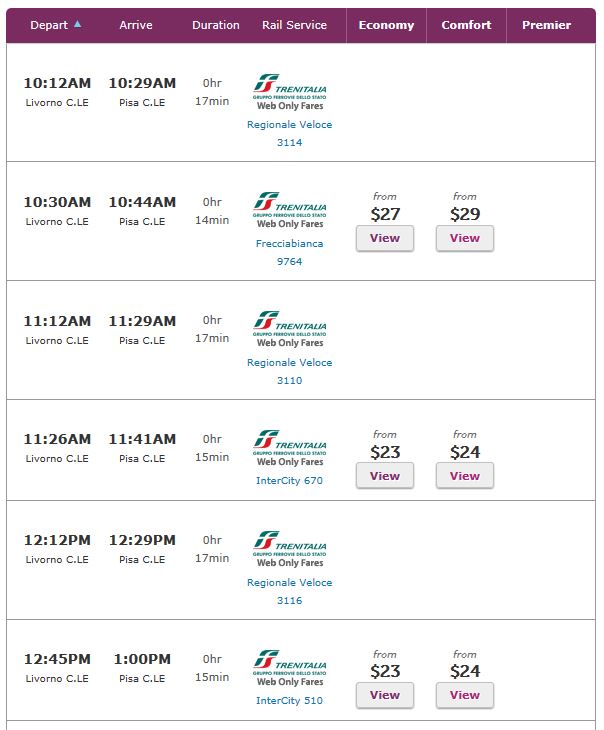Click the Trenitalia logo for train 3114
This screenshot has width=604, height=730.
(289, 92)
